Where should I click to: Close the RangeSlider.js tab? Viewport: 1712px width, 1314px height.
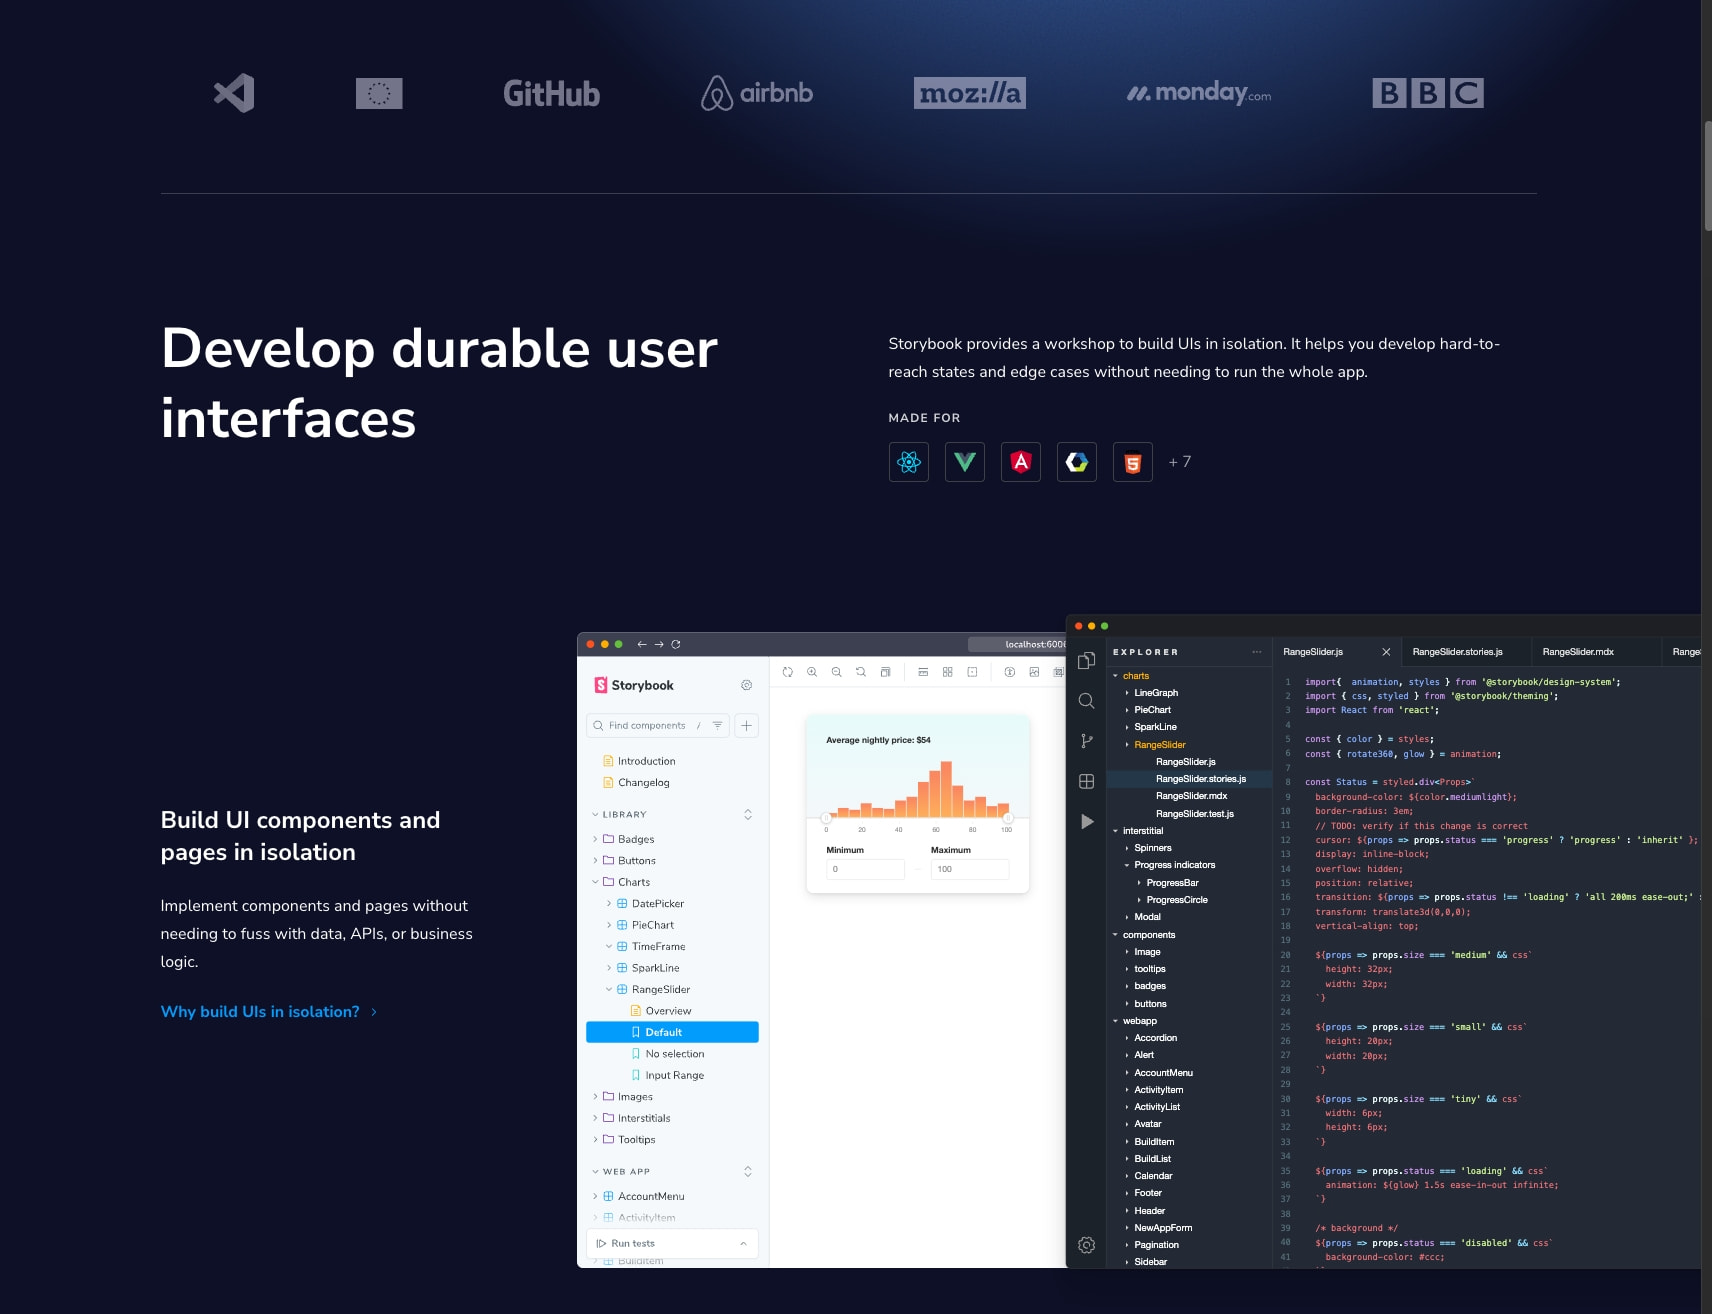pos(1386,652)
